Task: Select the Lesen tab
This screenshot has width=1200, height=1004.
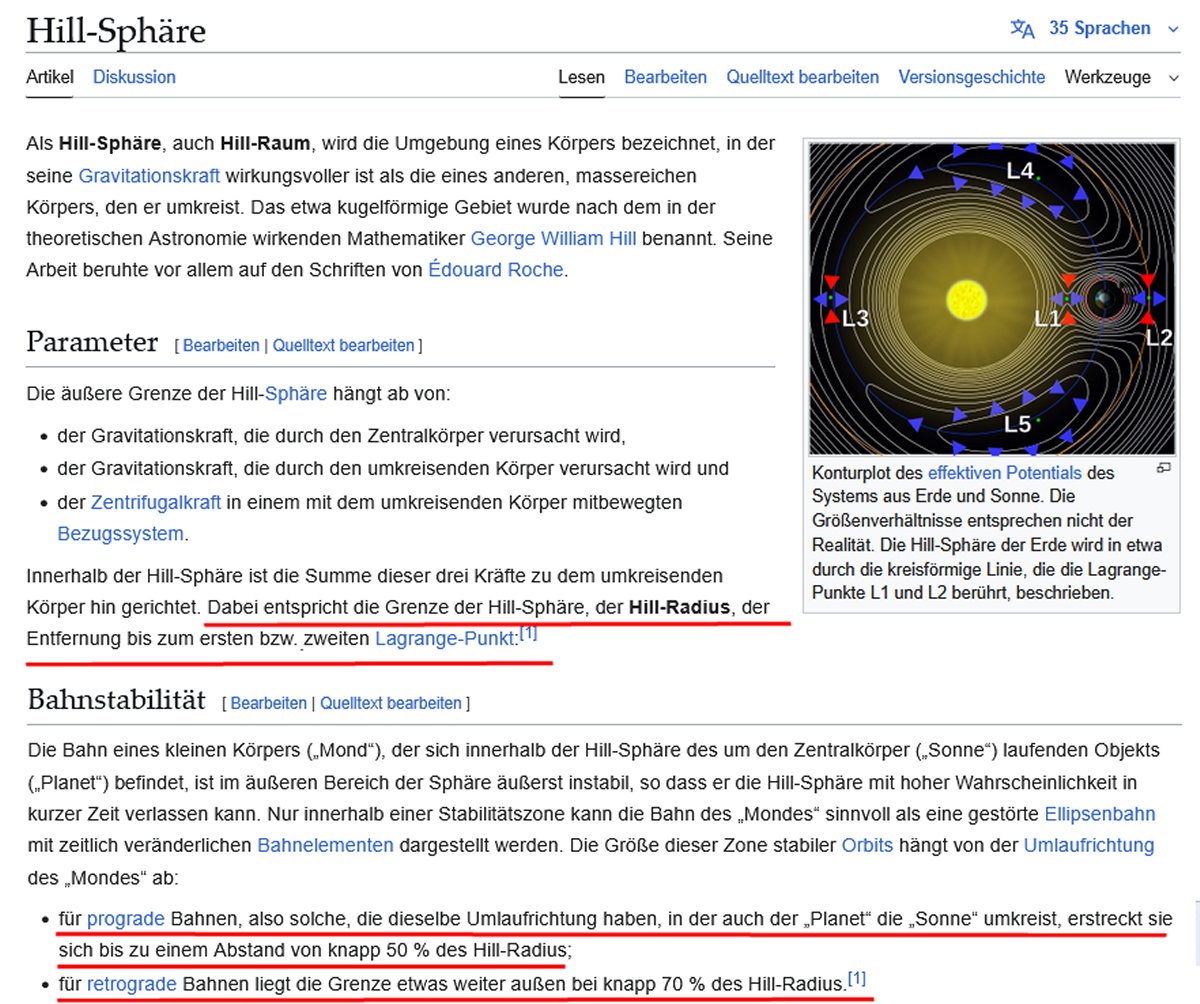Action: (x=581, y=77)
